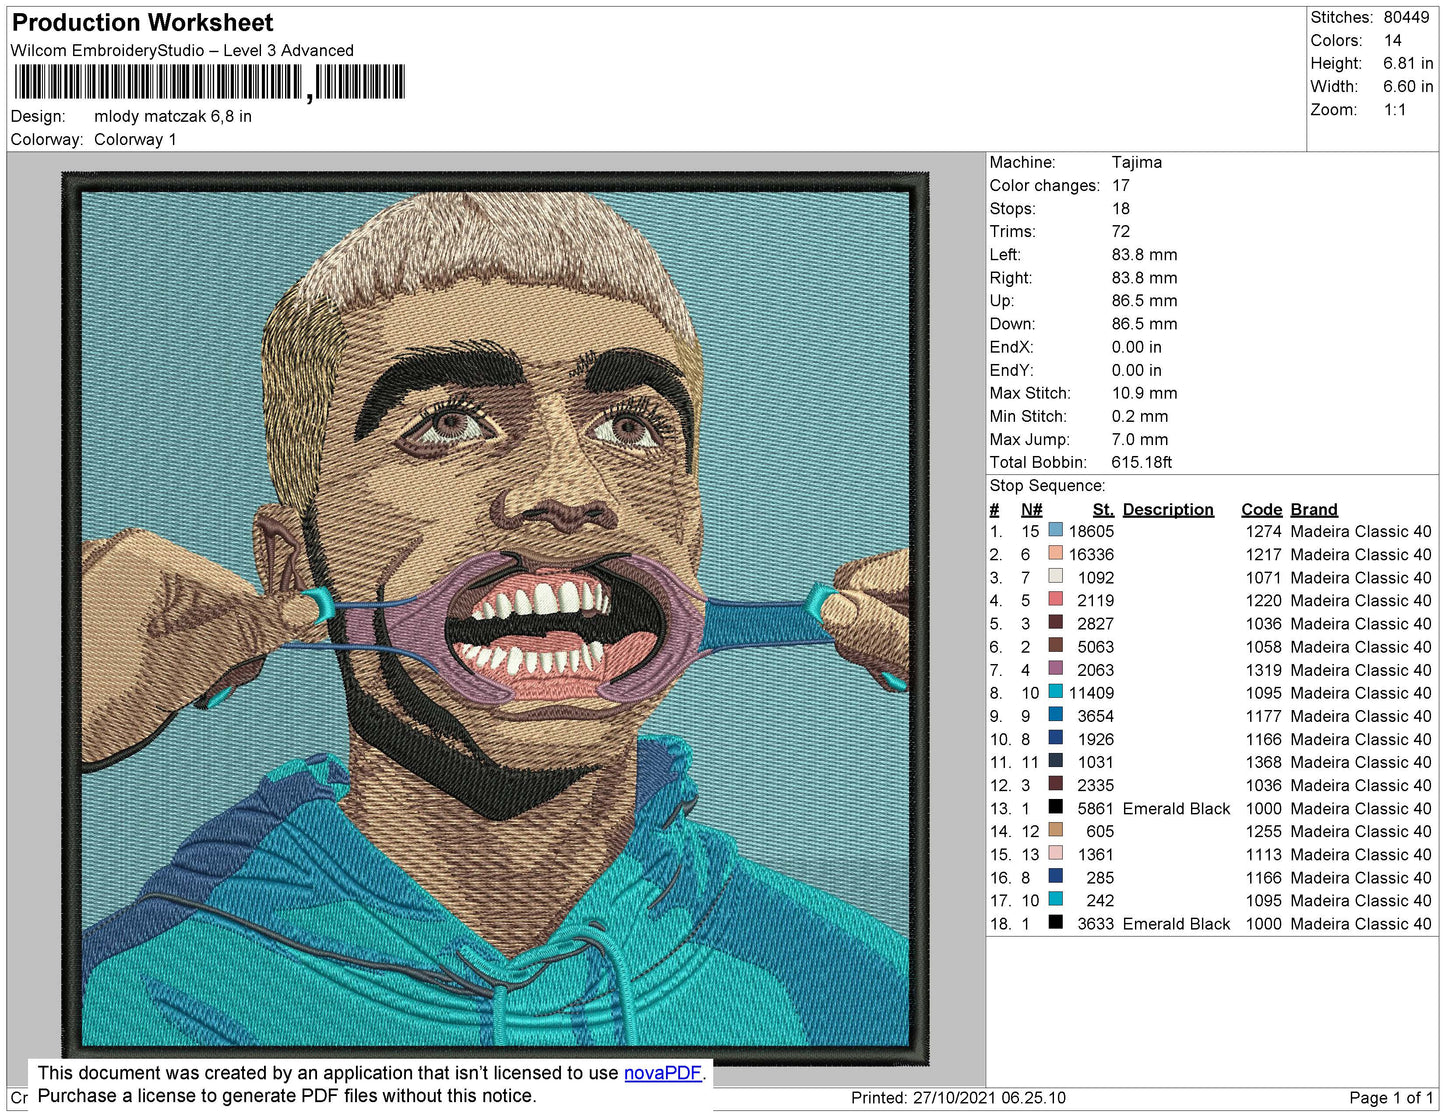Click the Min Stitch value '0.2 mm'
The width and height of the screenshot is (1445, 1117).
[x=1140, y=416]
